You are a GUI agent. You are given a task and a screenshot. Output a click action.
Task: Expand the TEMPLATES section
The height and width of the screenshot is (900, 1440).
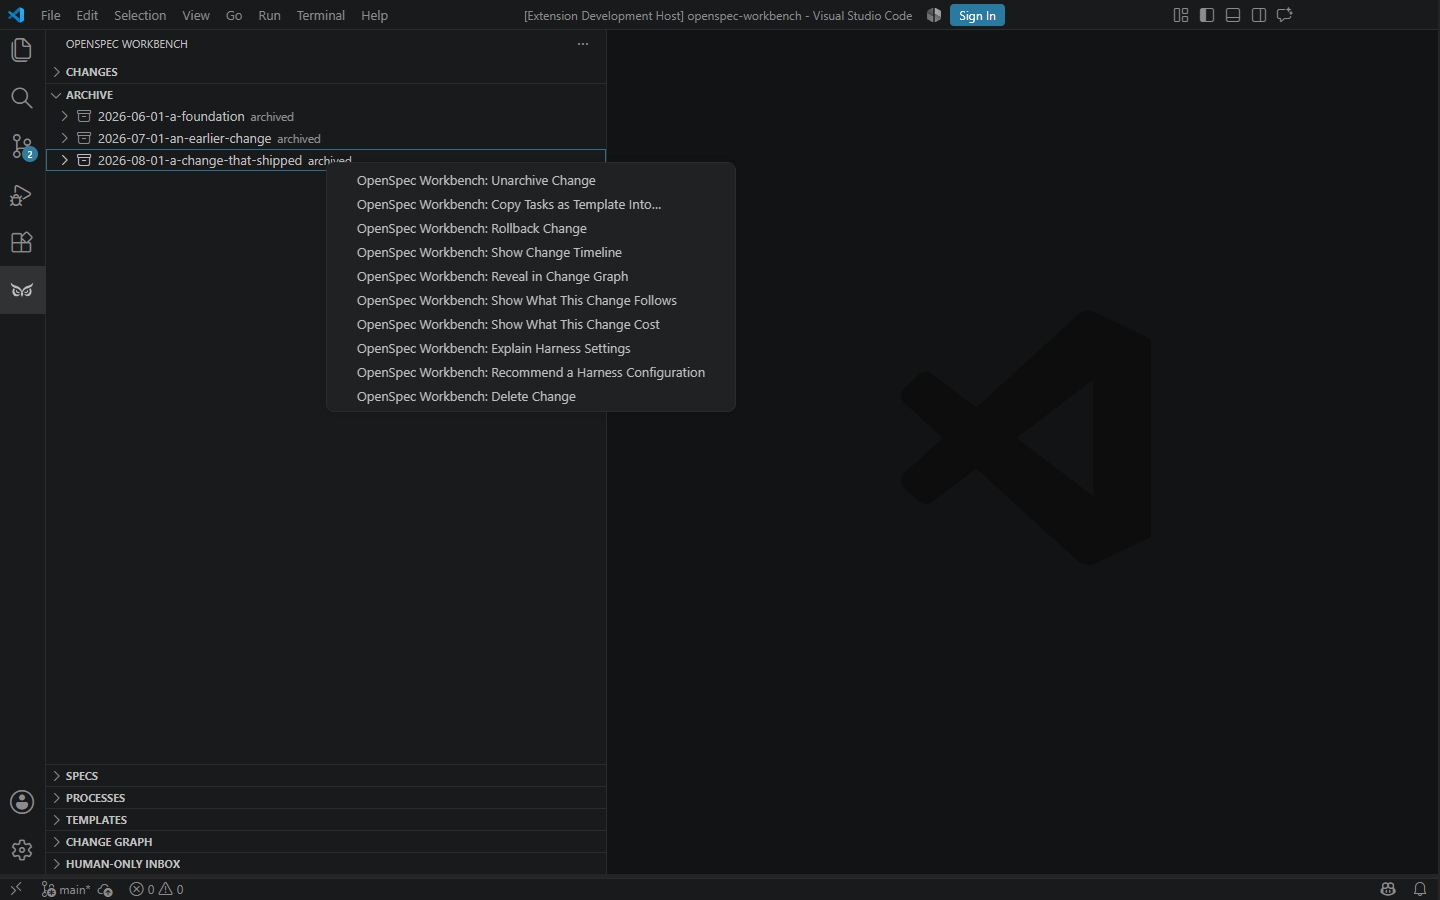click(x=326, y=820)
